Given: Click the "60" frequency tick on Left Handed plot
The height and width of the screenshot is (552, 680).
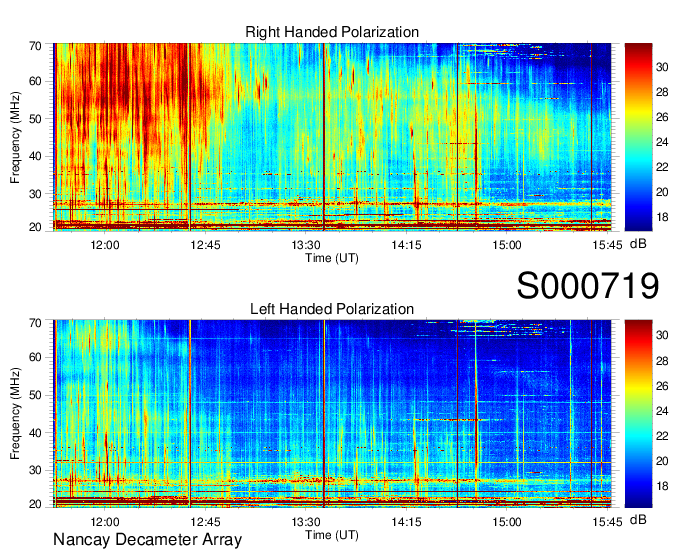Looking at the screenshot, I should point(35,358).
